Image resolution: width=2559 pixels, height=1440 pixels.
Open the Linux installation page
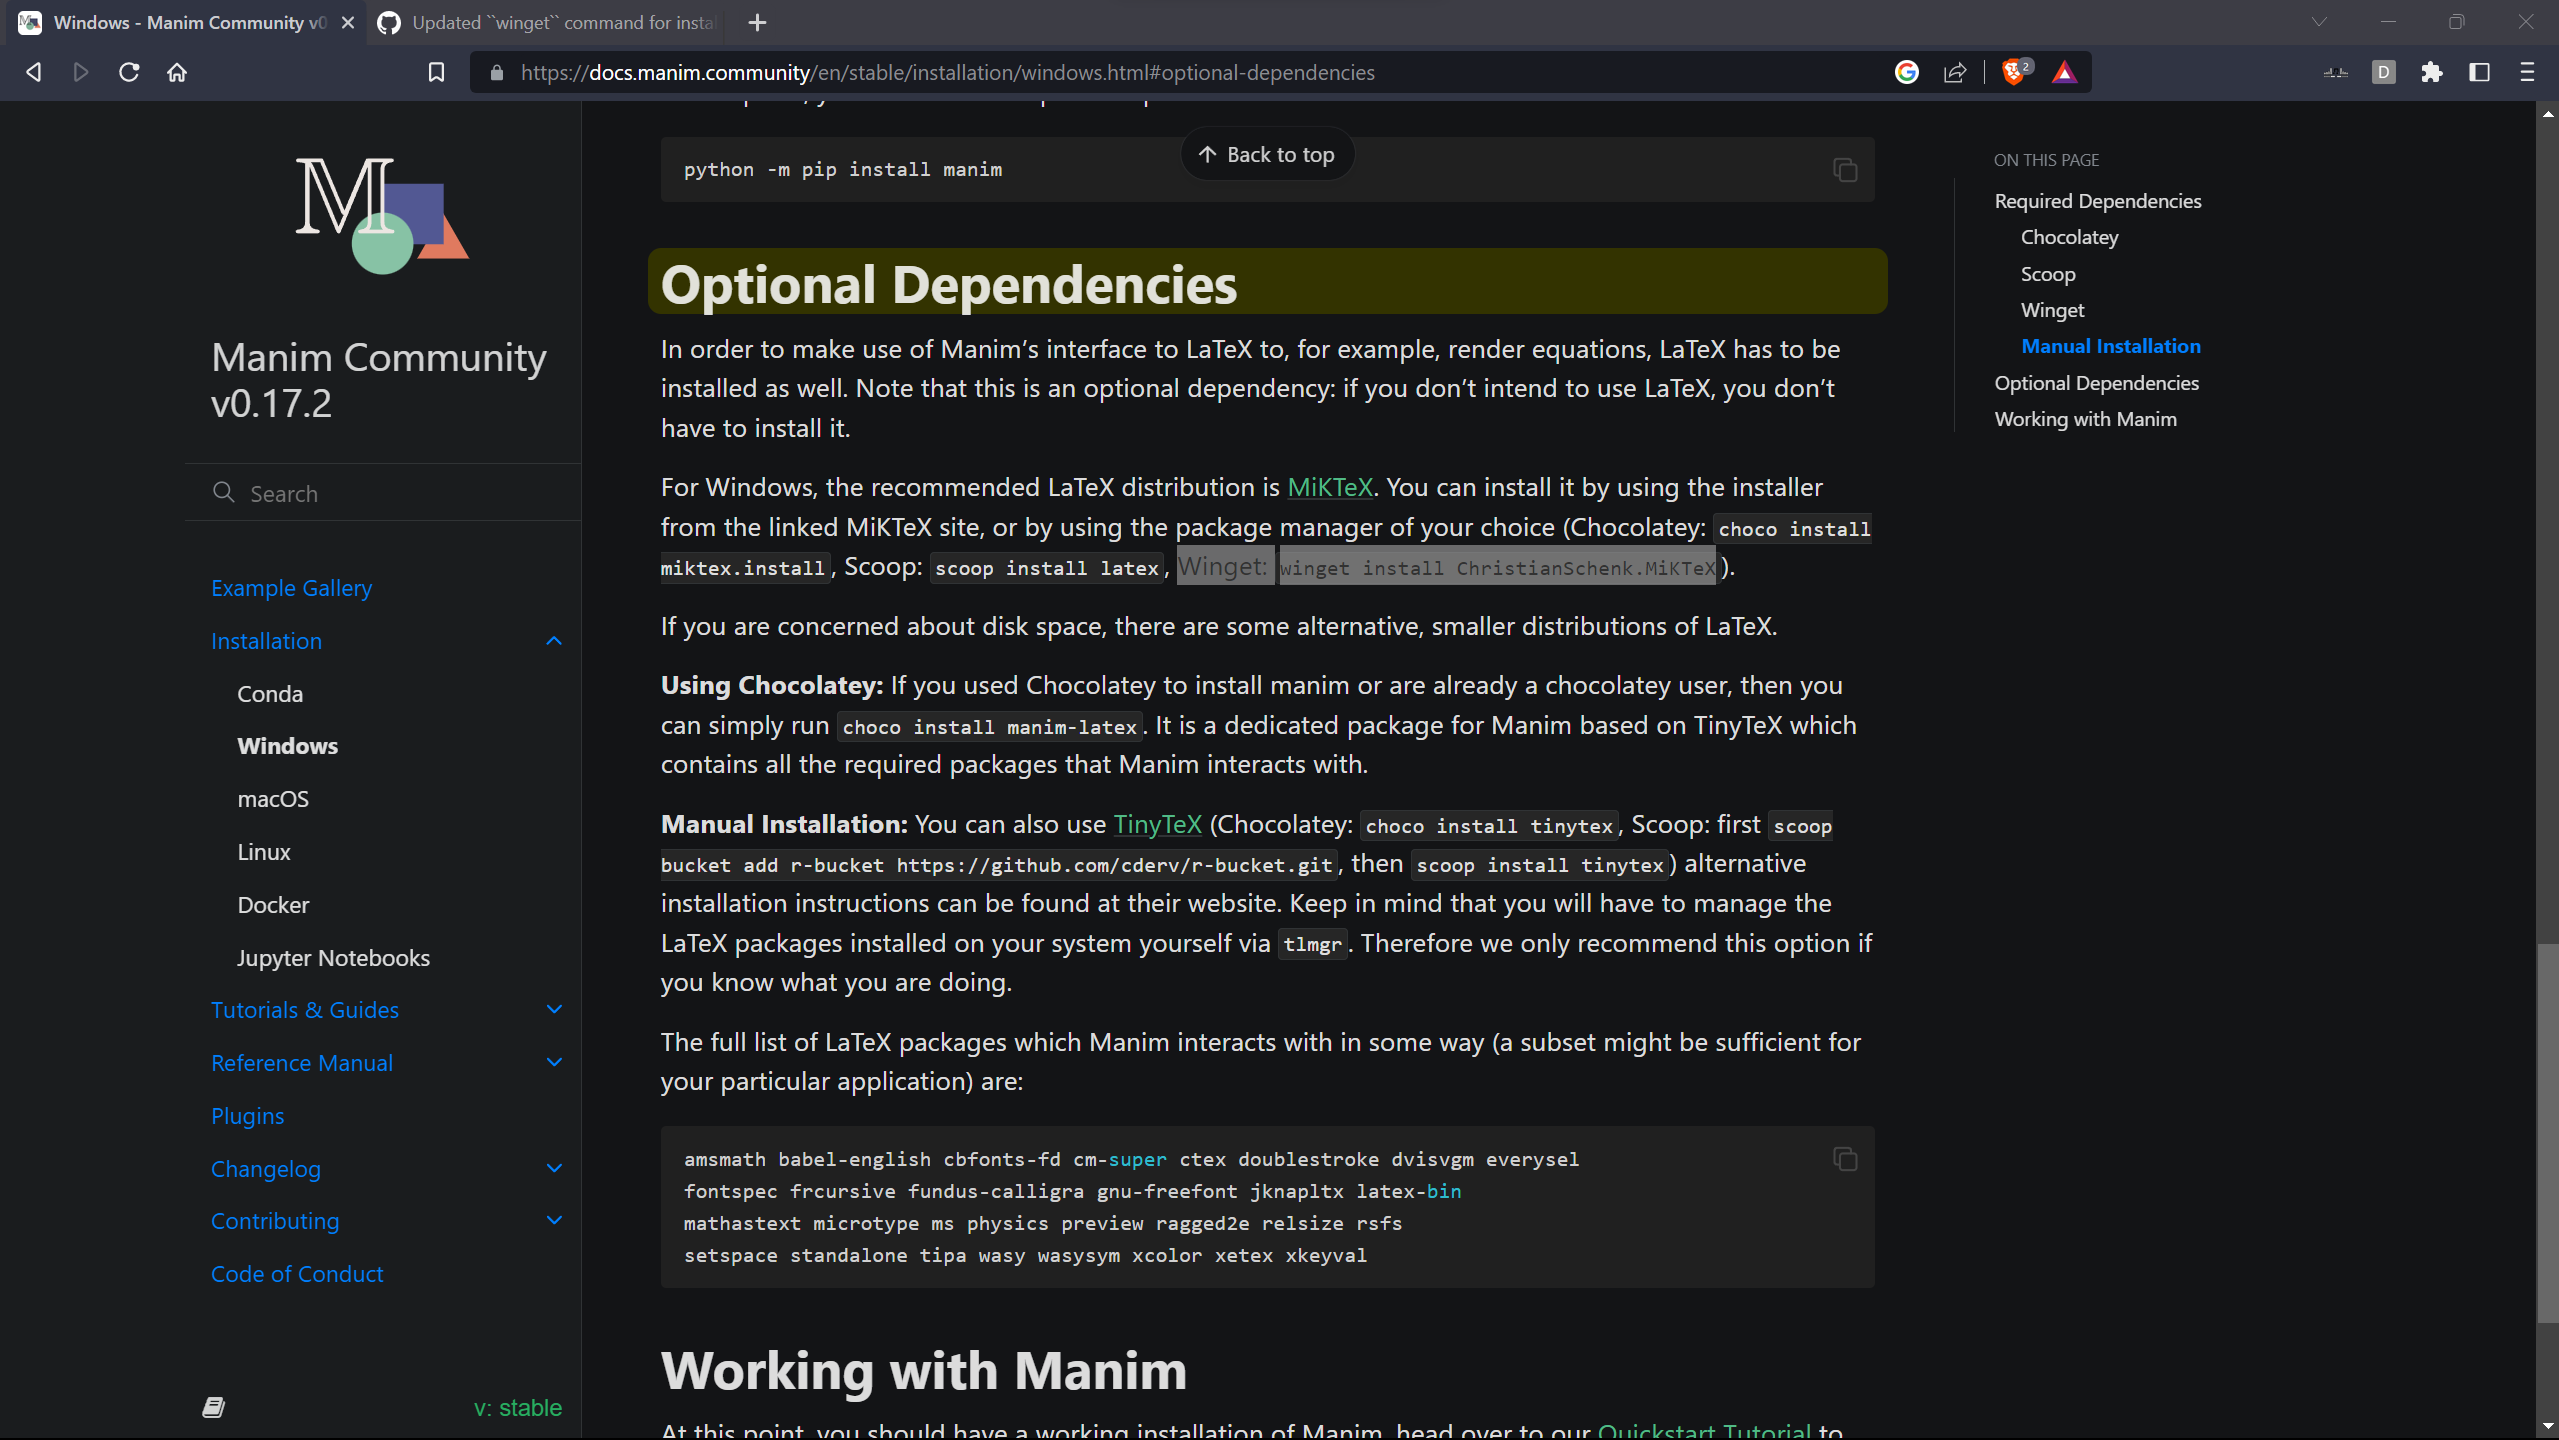[264, 852]
